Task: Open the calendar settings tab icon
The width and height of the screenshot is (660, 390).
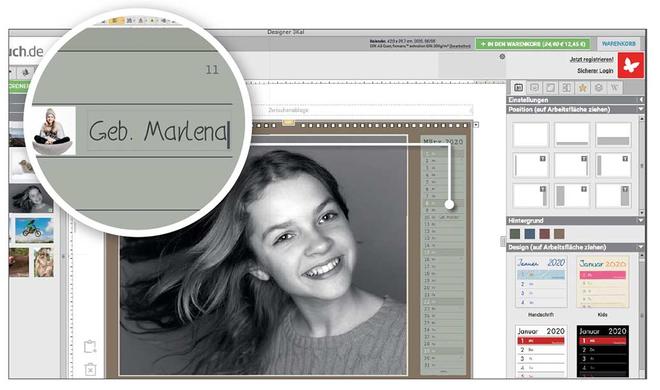Action: click(519, 88)
